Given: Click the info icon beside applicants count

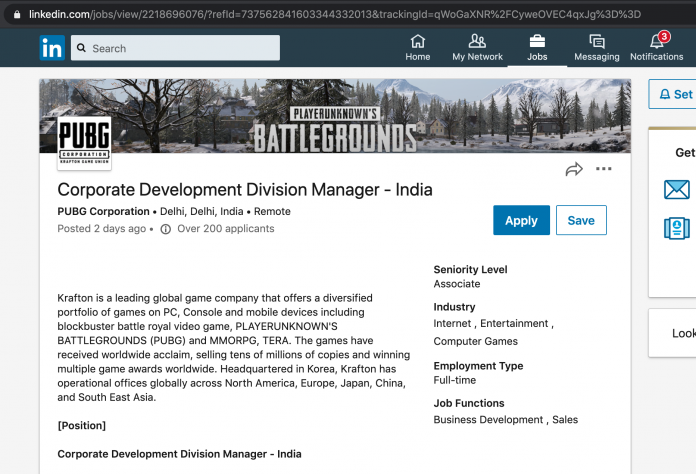Looking at the screenshot, I should click(166, 229).
